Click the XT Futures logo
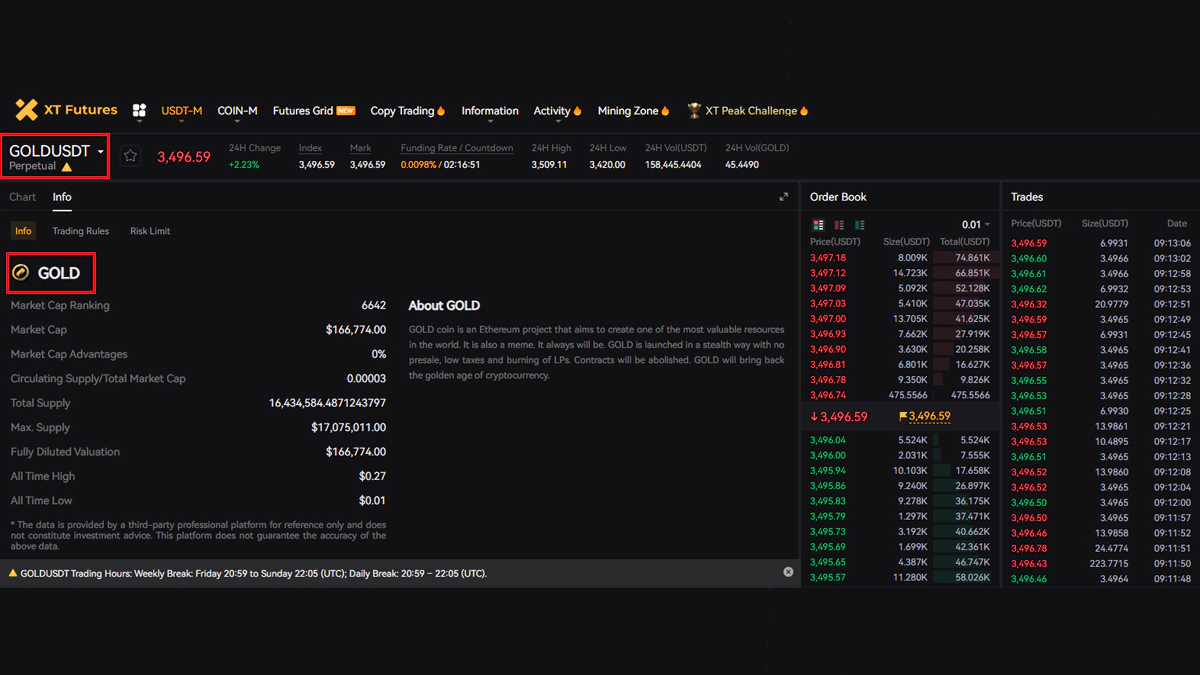Screen dimensions: 1200x675 point(66,110)
